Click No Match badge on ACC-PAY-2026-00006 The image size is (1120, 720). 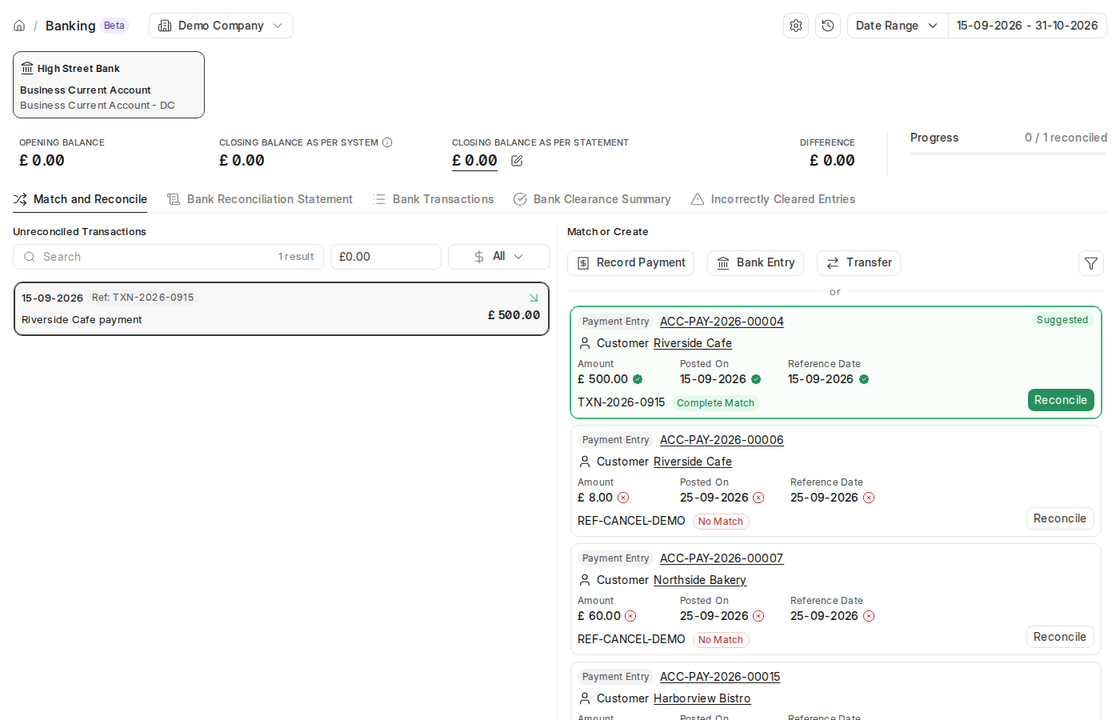[721, 521]
